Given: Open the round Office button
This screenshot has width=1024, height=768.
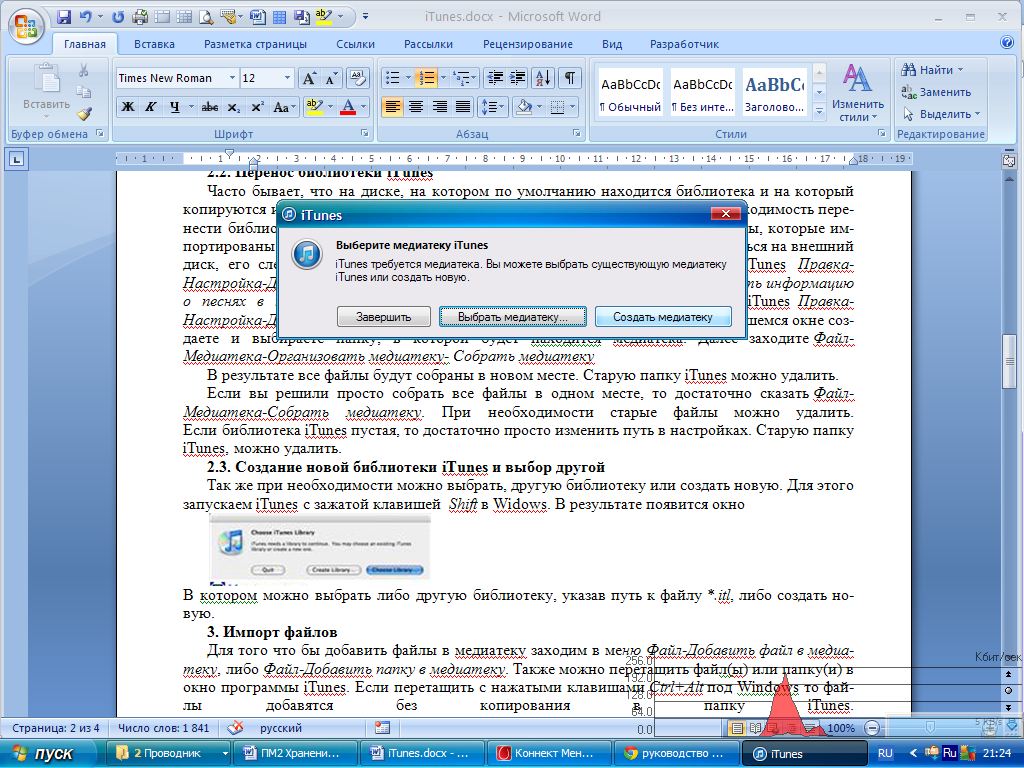Looking at the screenshot, I should click(x=26, y=27).
